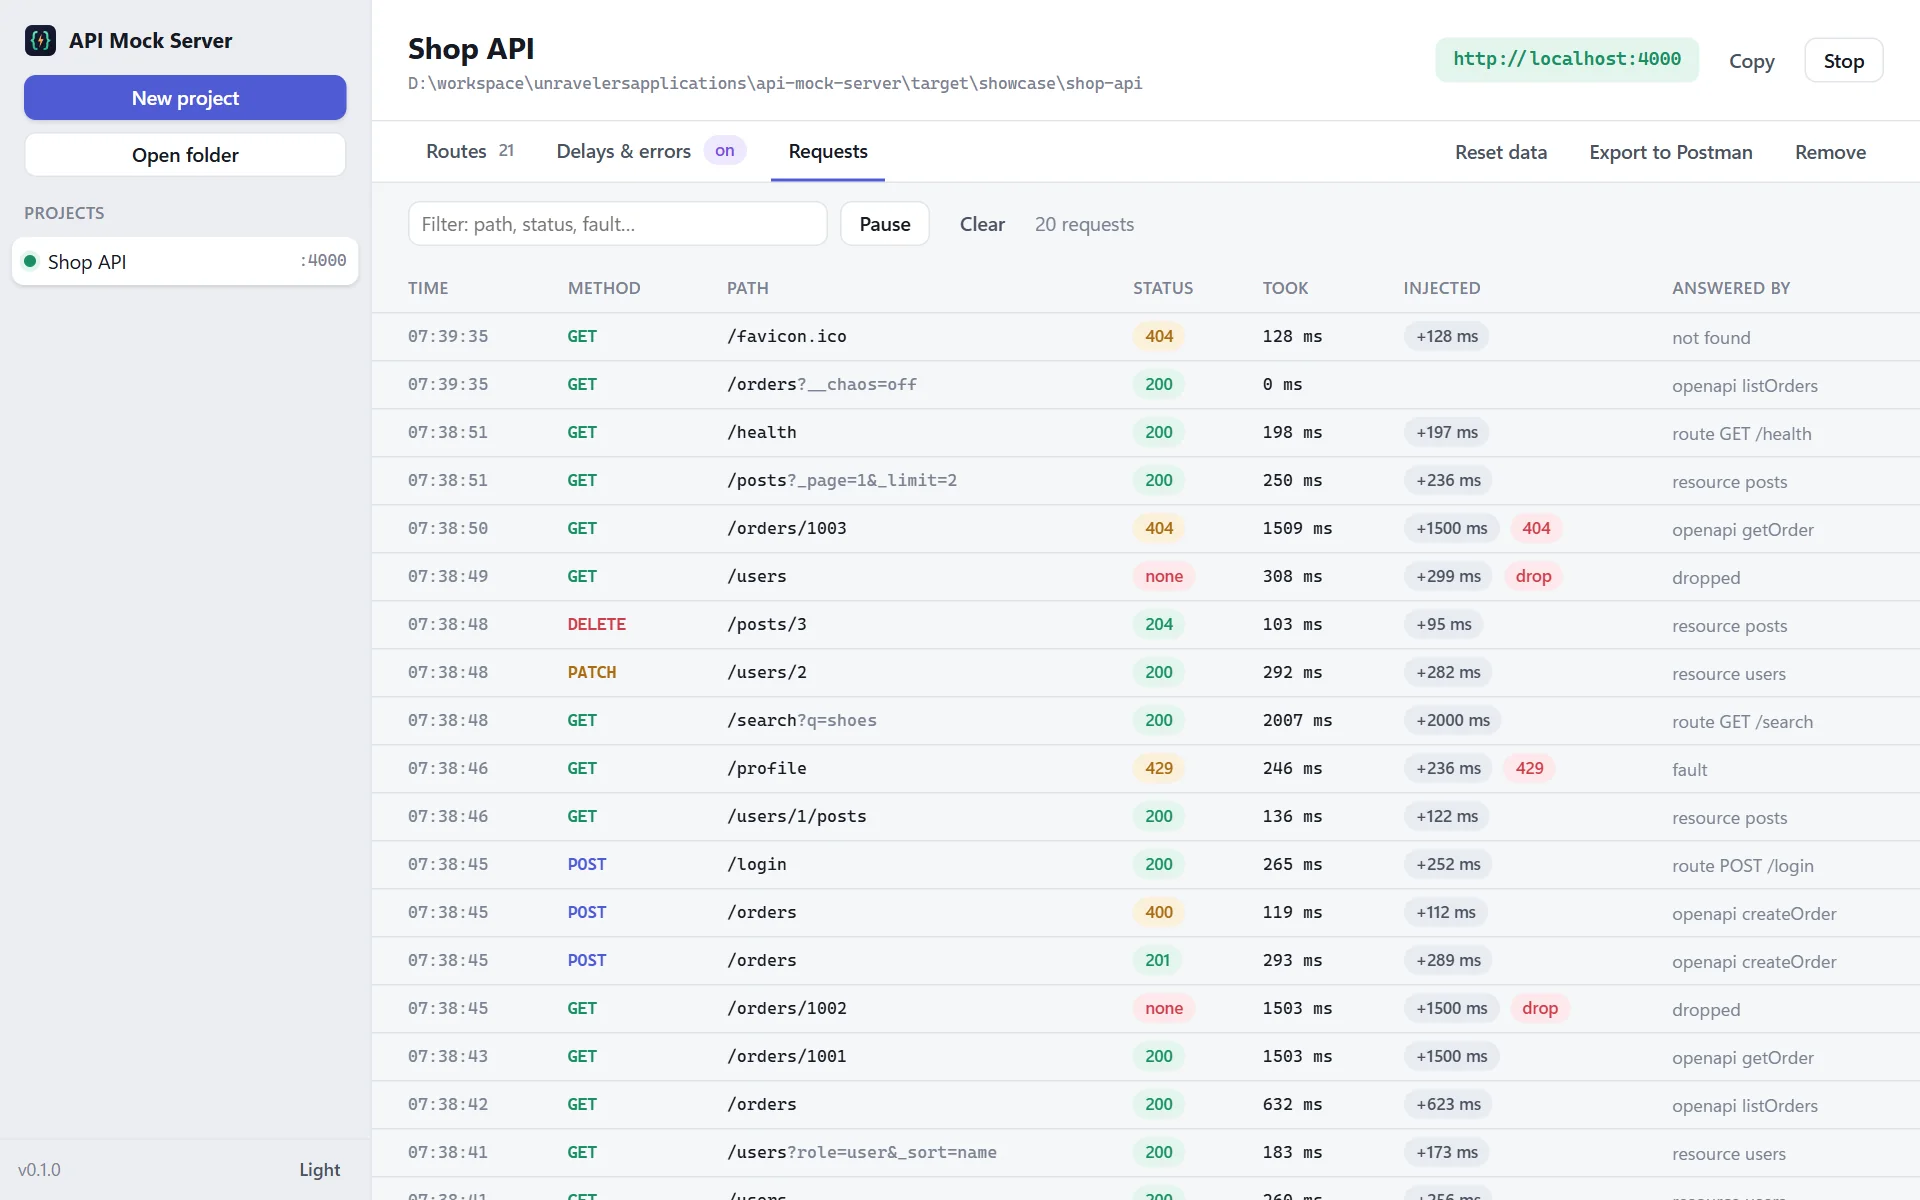Select the DELETE /posts/3 request
This screenshot has width=1920, height=1200.
[1145, 625]
